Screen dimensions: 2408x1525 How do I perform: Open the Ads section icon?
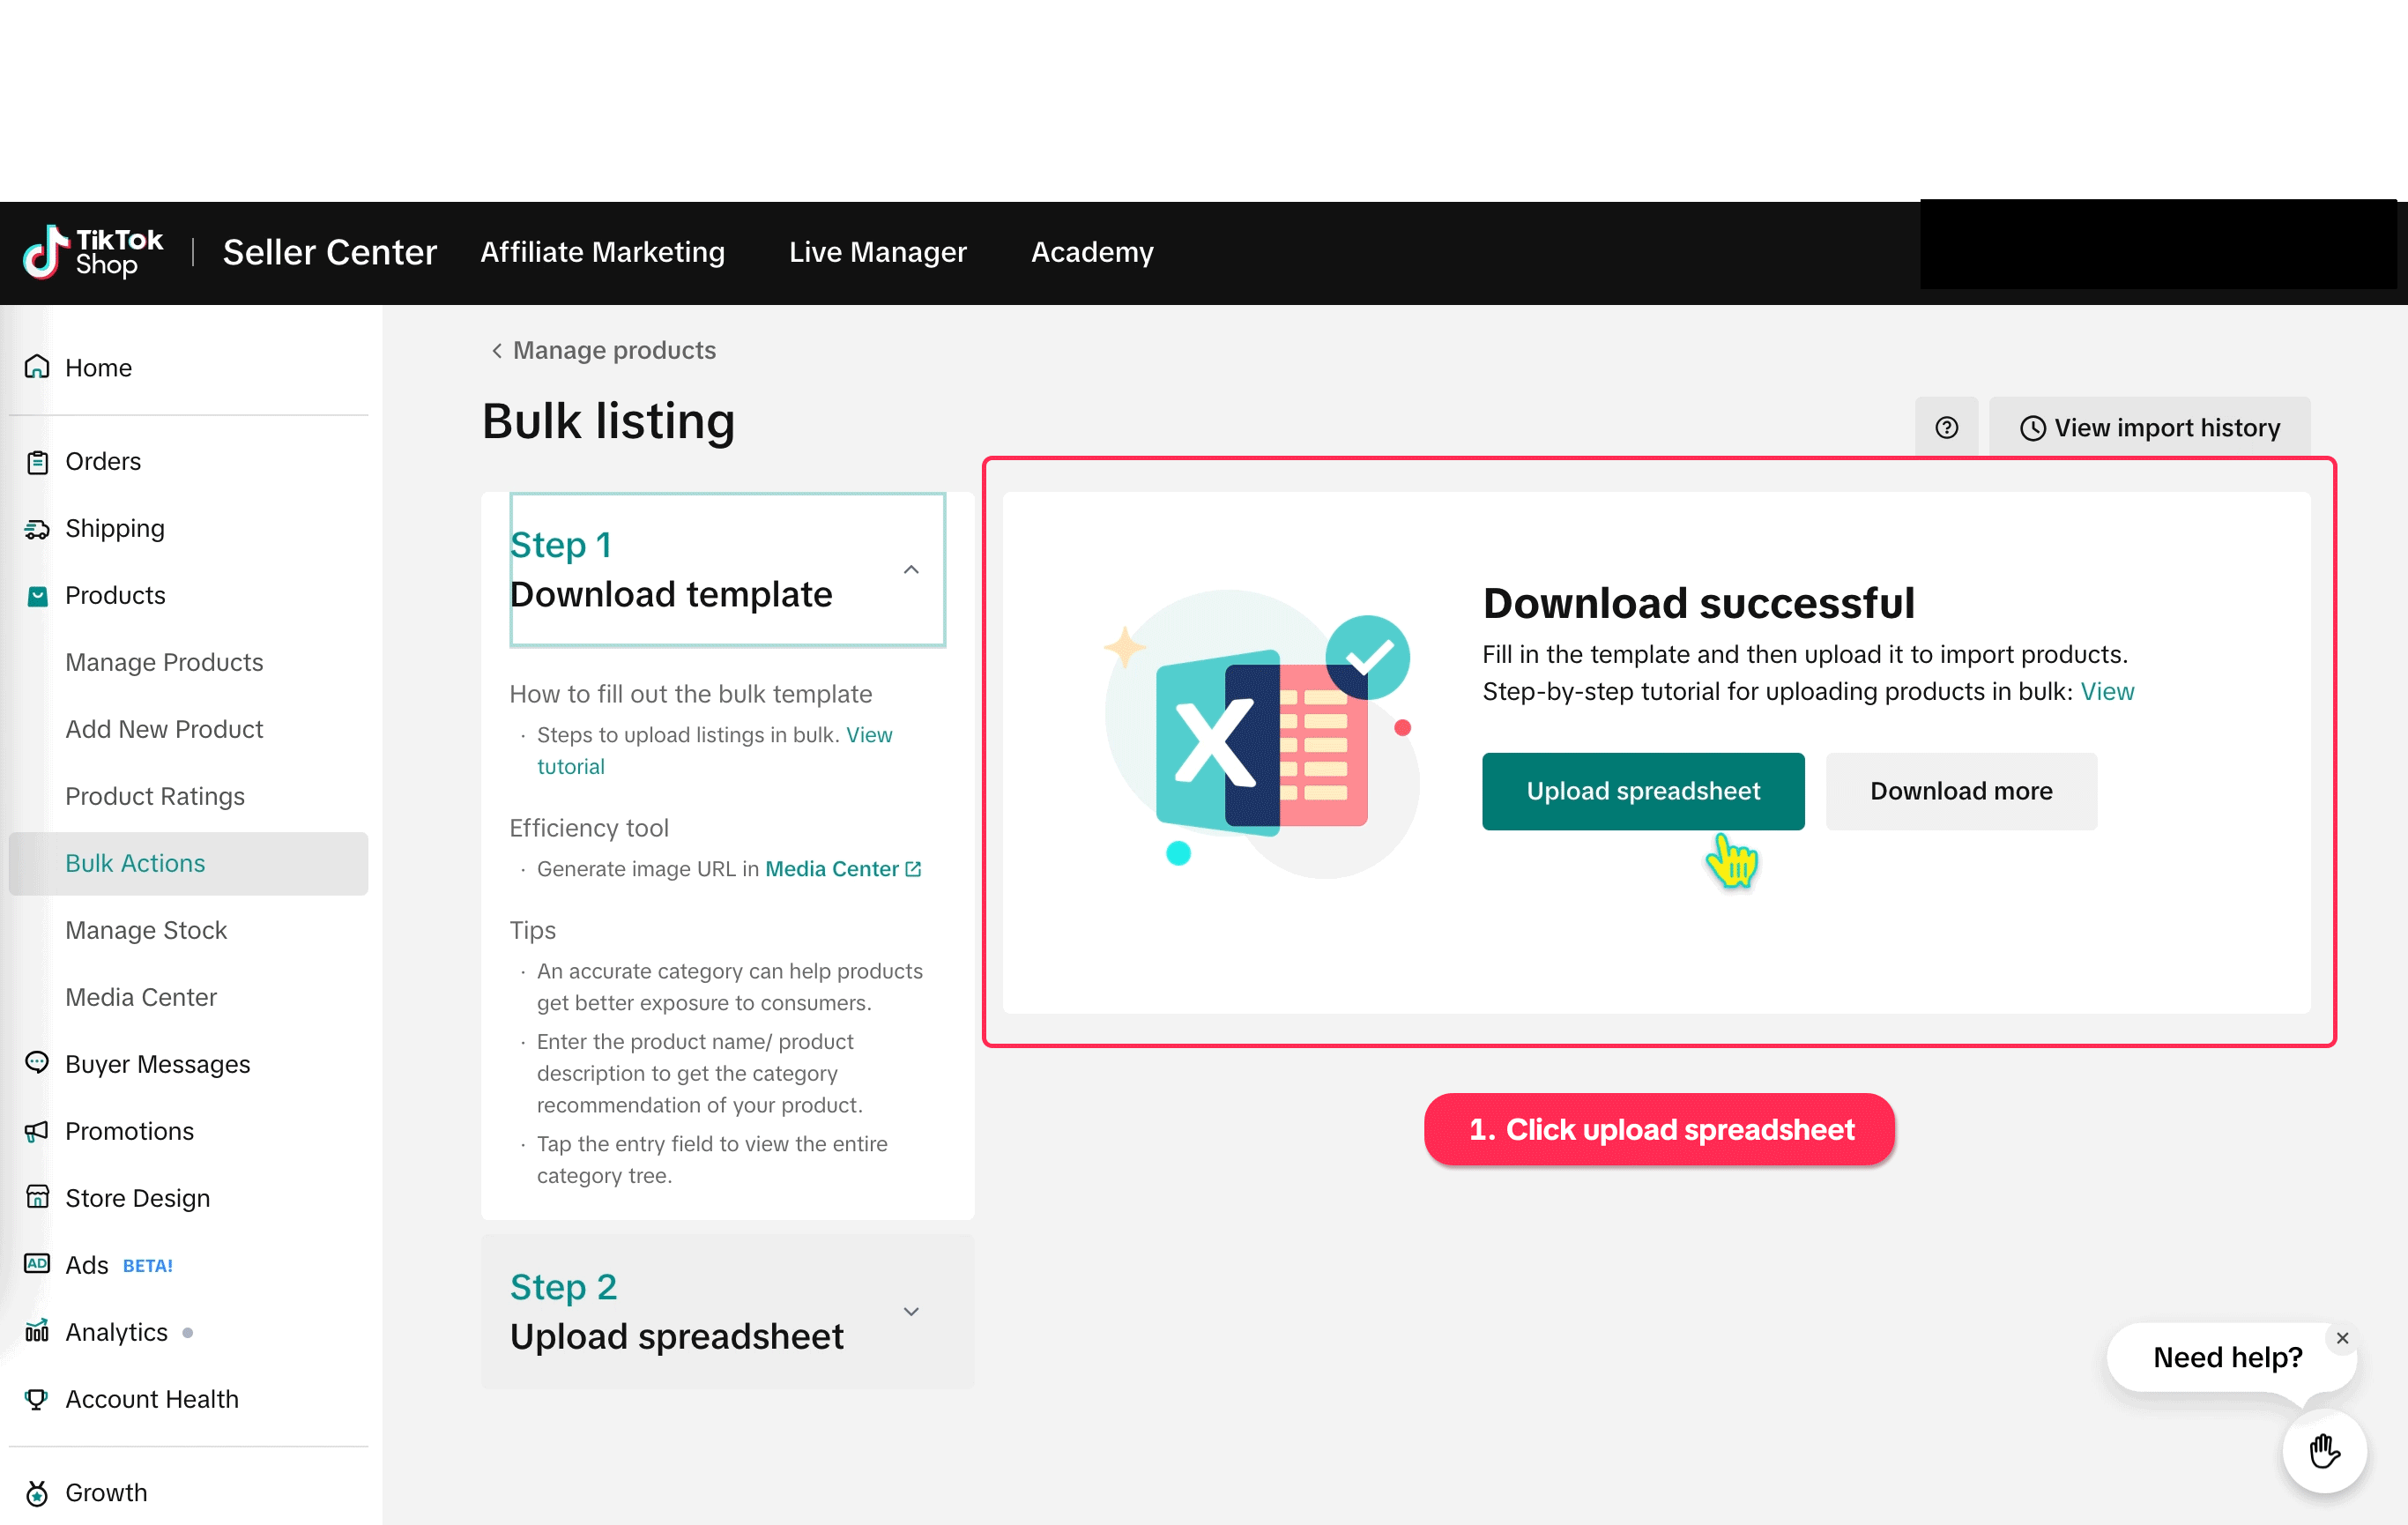pos(37,1264)
